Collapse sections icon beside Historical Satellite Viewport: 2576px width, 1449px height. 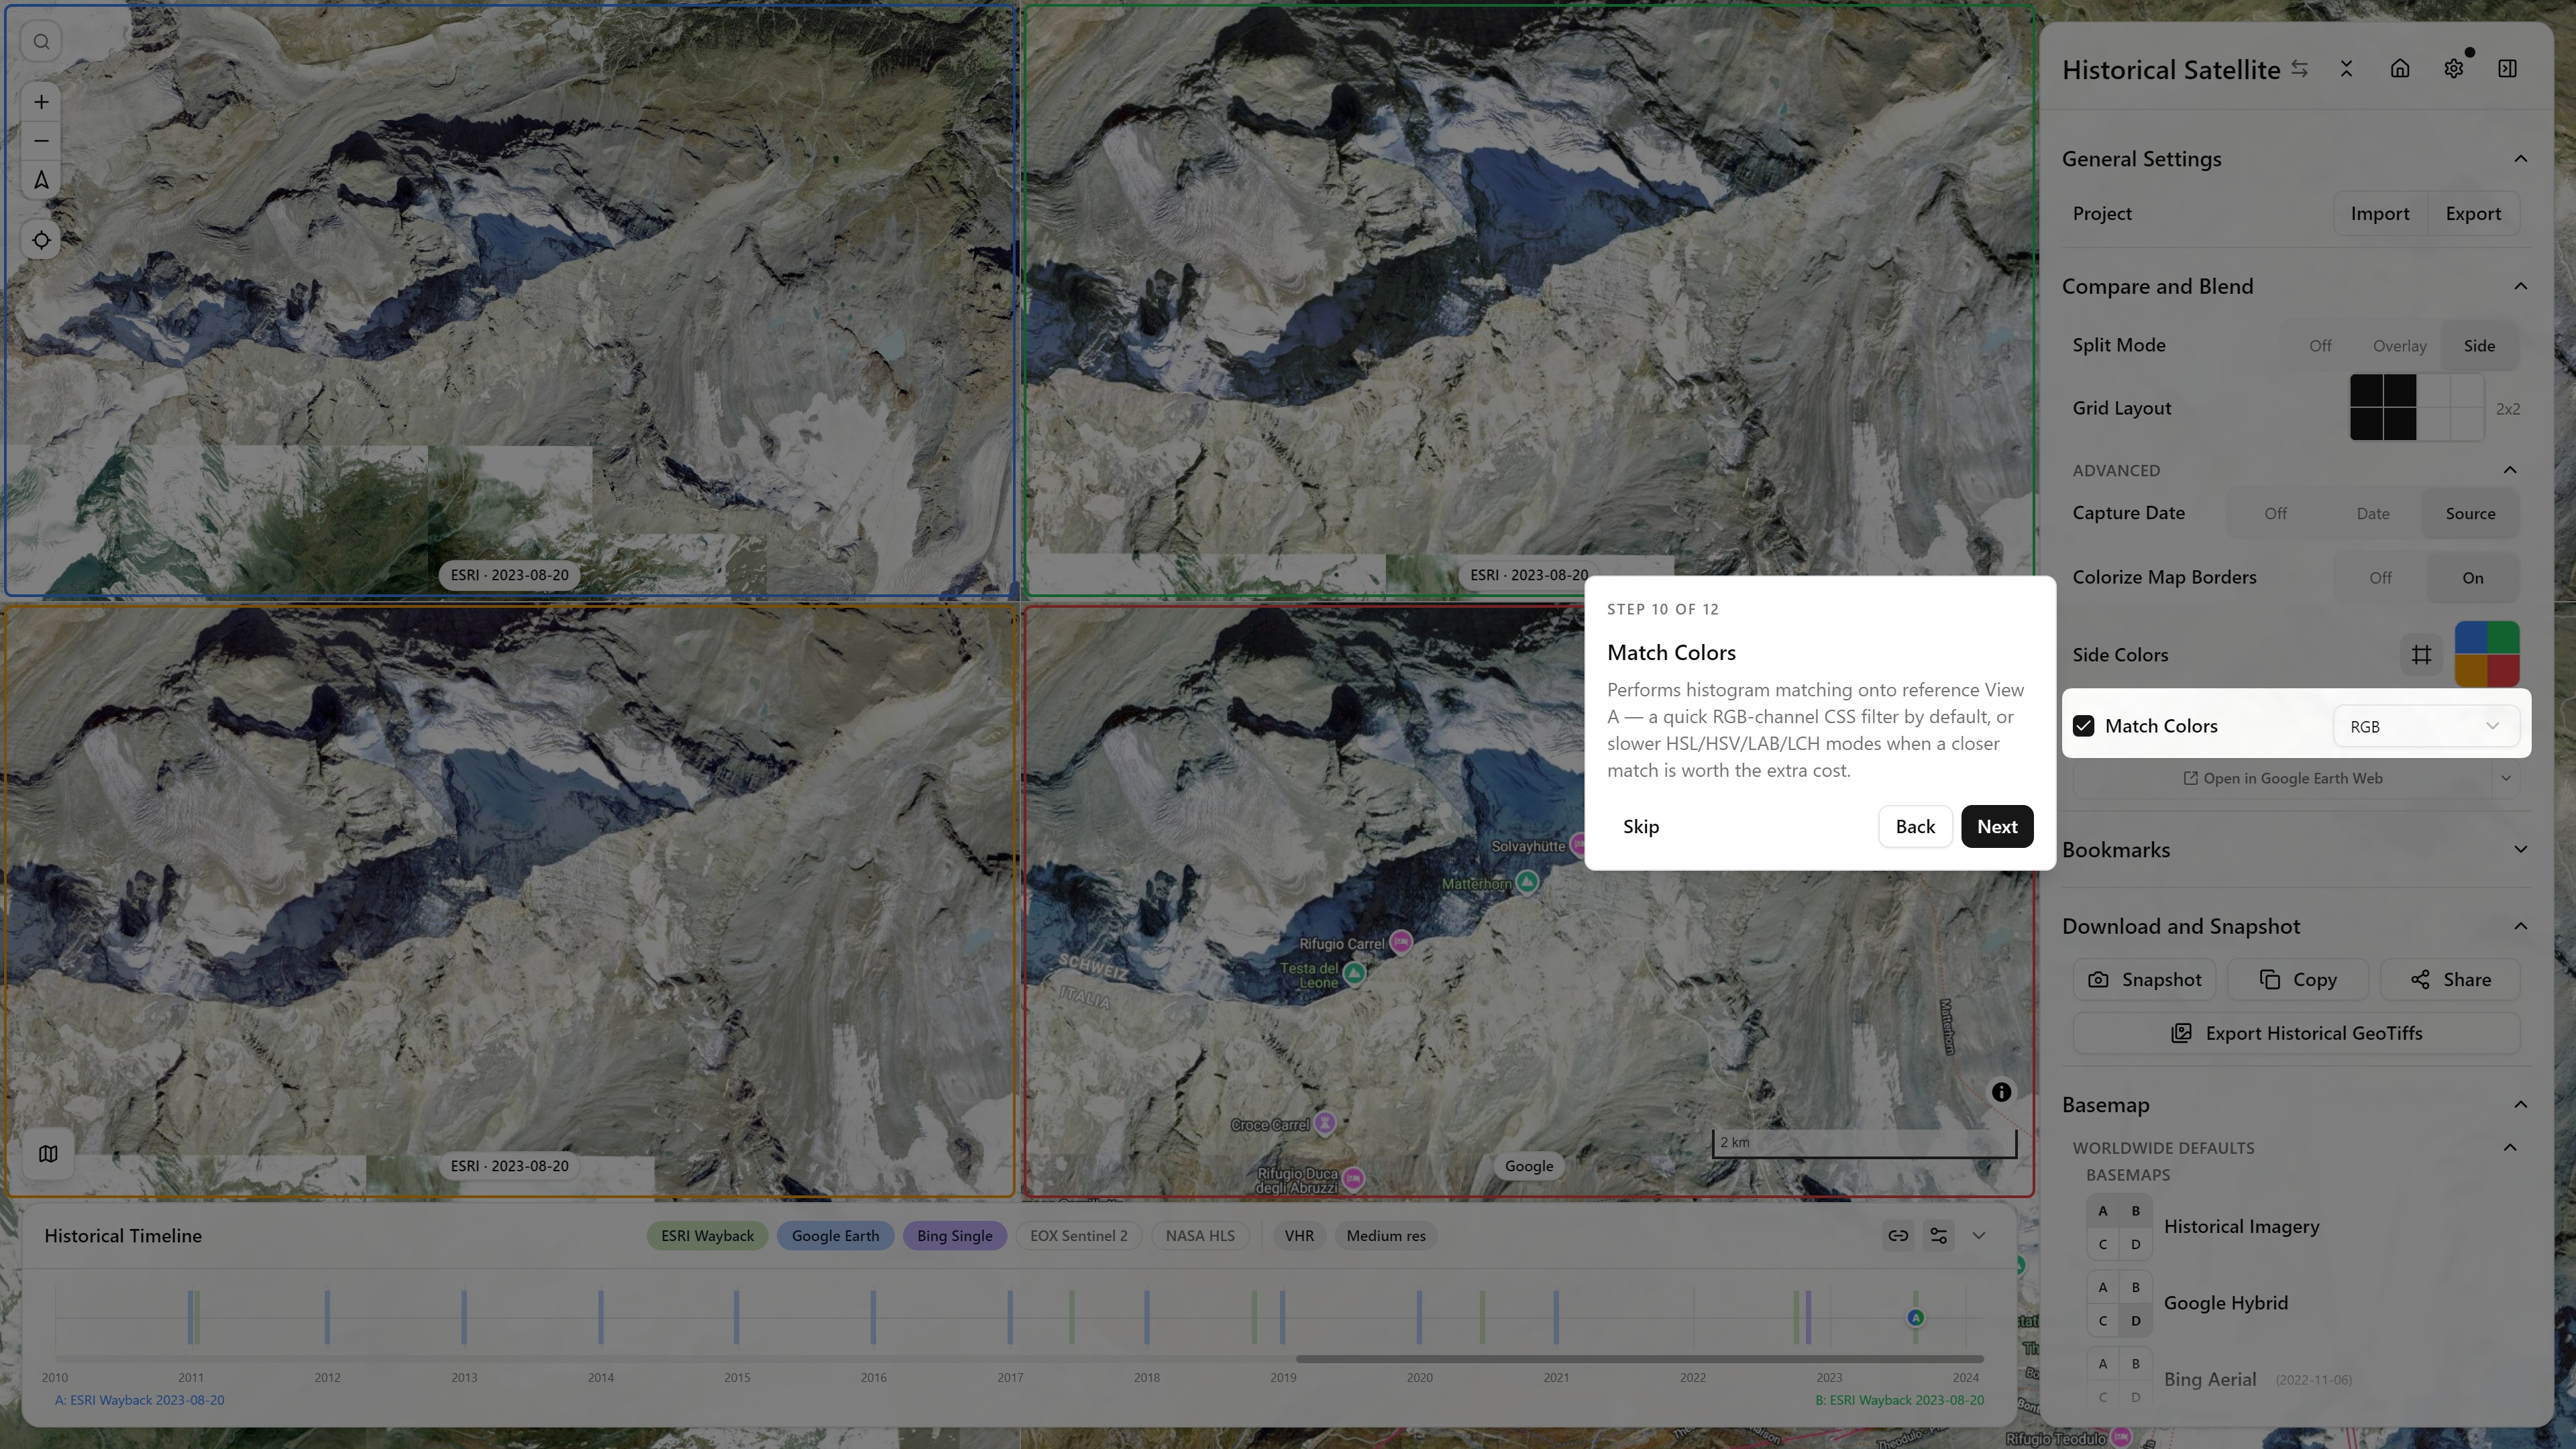click(2346, 69)
